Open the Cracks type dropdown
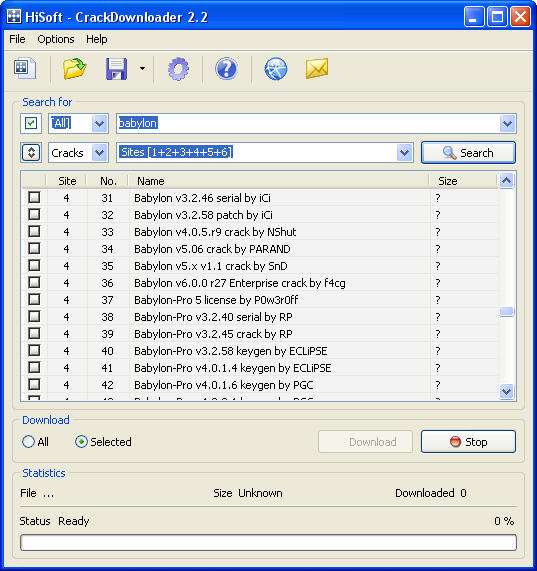This screenshot has height=571, width=537. [x=99, y=153]
